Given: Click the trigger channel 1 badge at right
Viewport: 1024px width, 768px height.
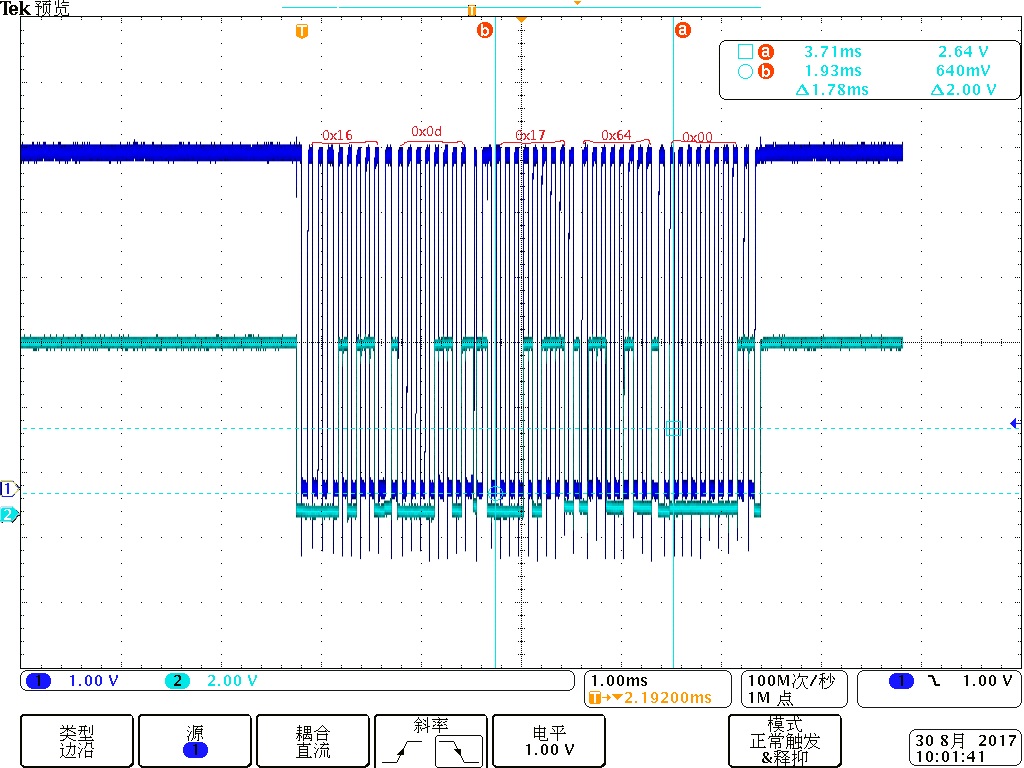Looking at the screenshot, I should tap(902, 681).
